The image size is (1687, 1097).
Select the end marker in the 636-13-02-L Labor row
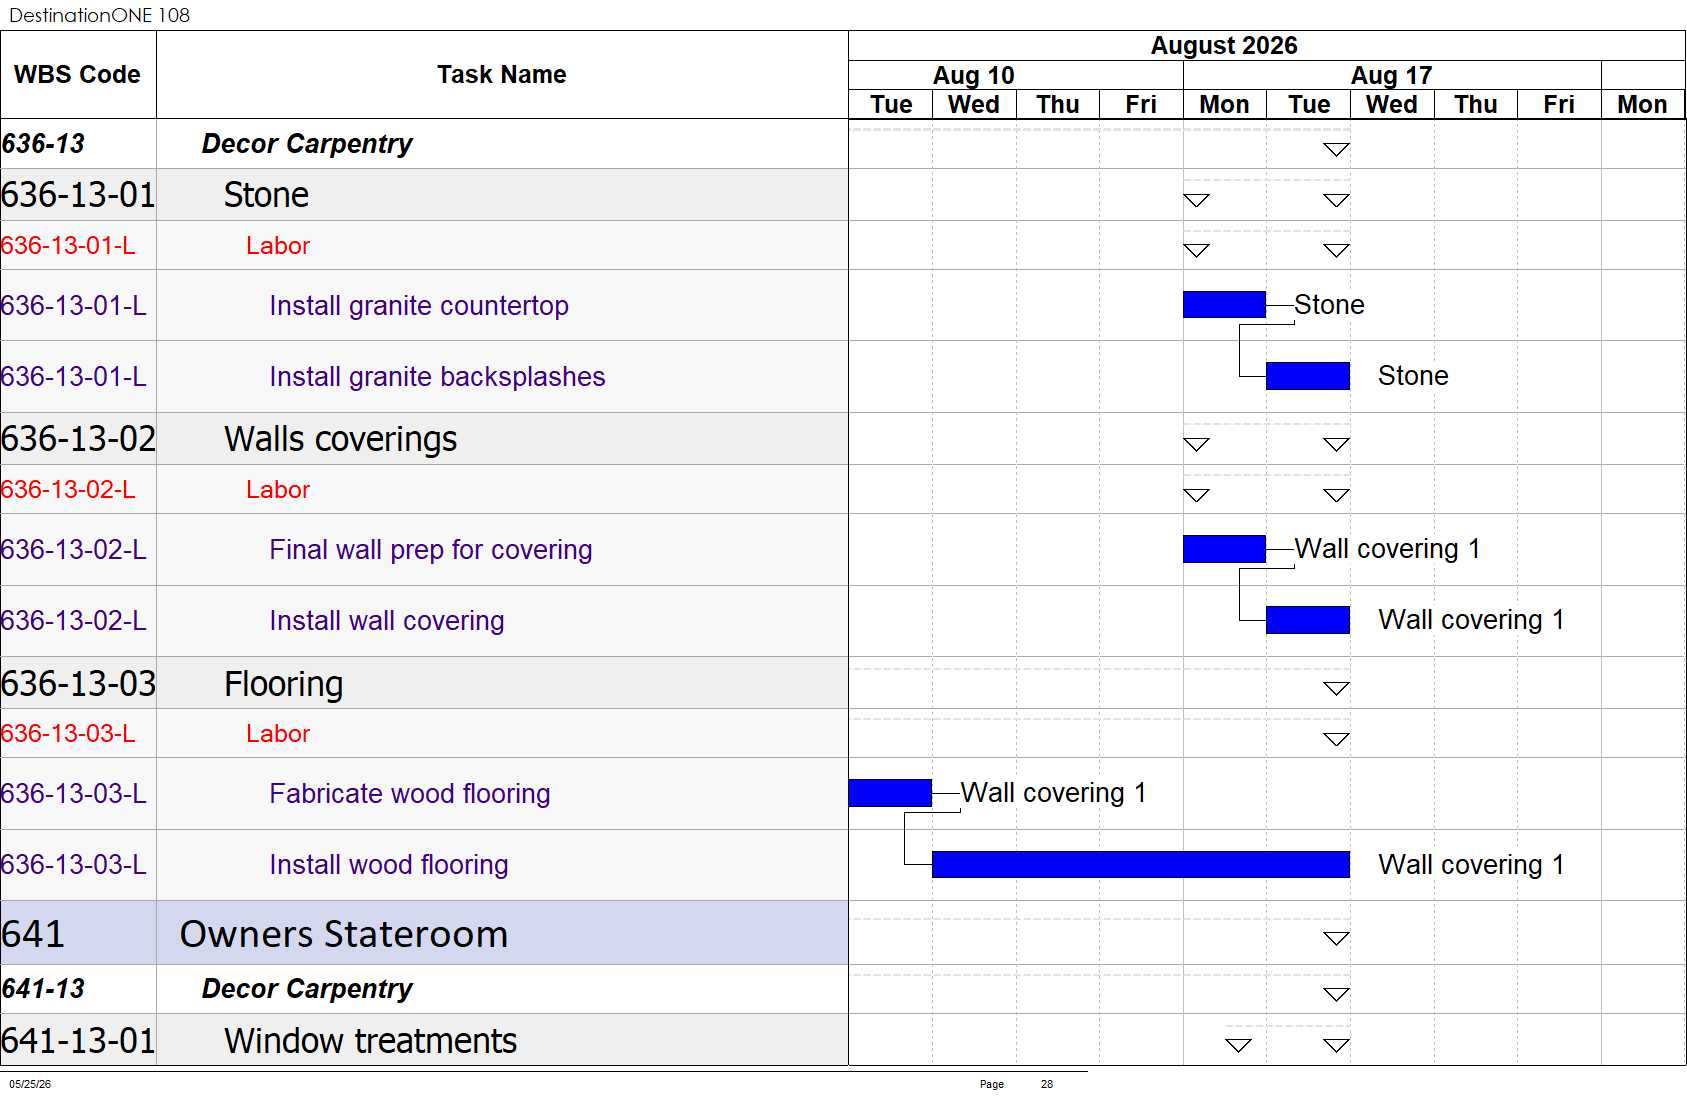point(1336,495)
